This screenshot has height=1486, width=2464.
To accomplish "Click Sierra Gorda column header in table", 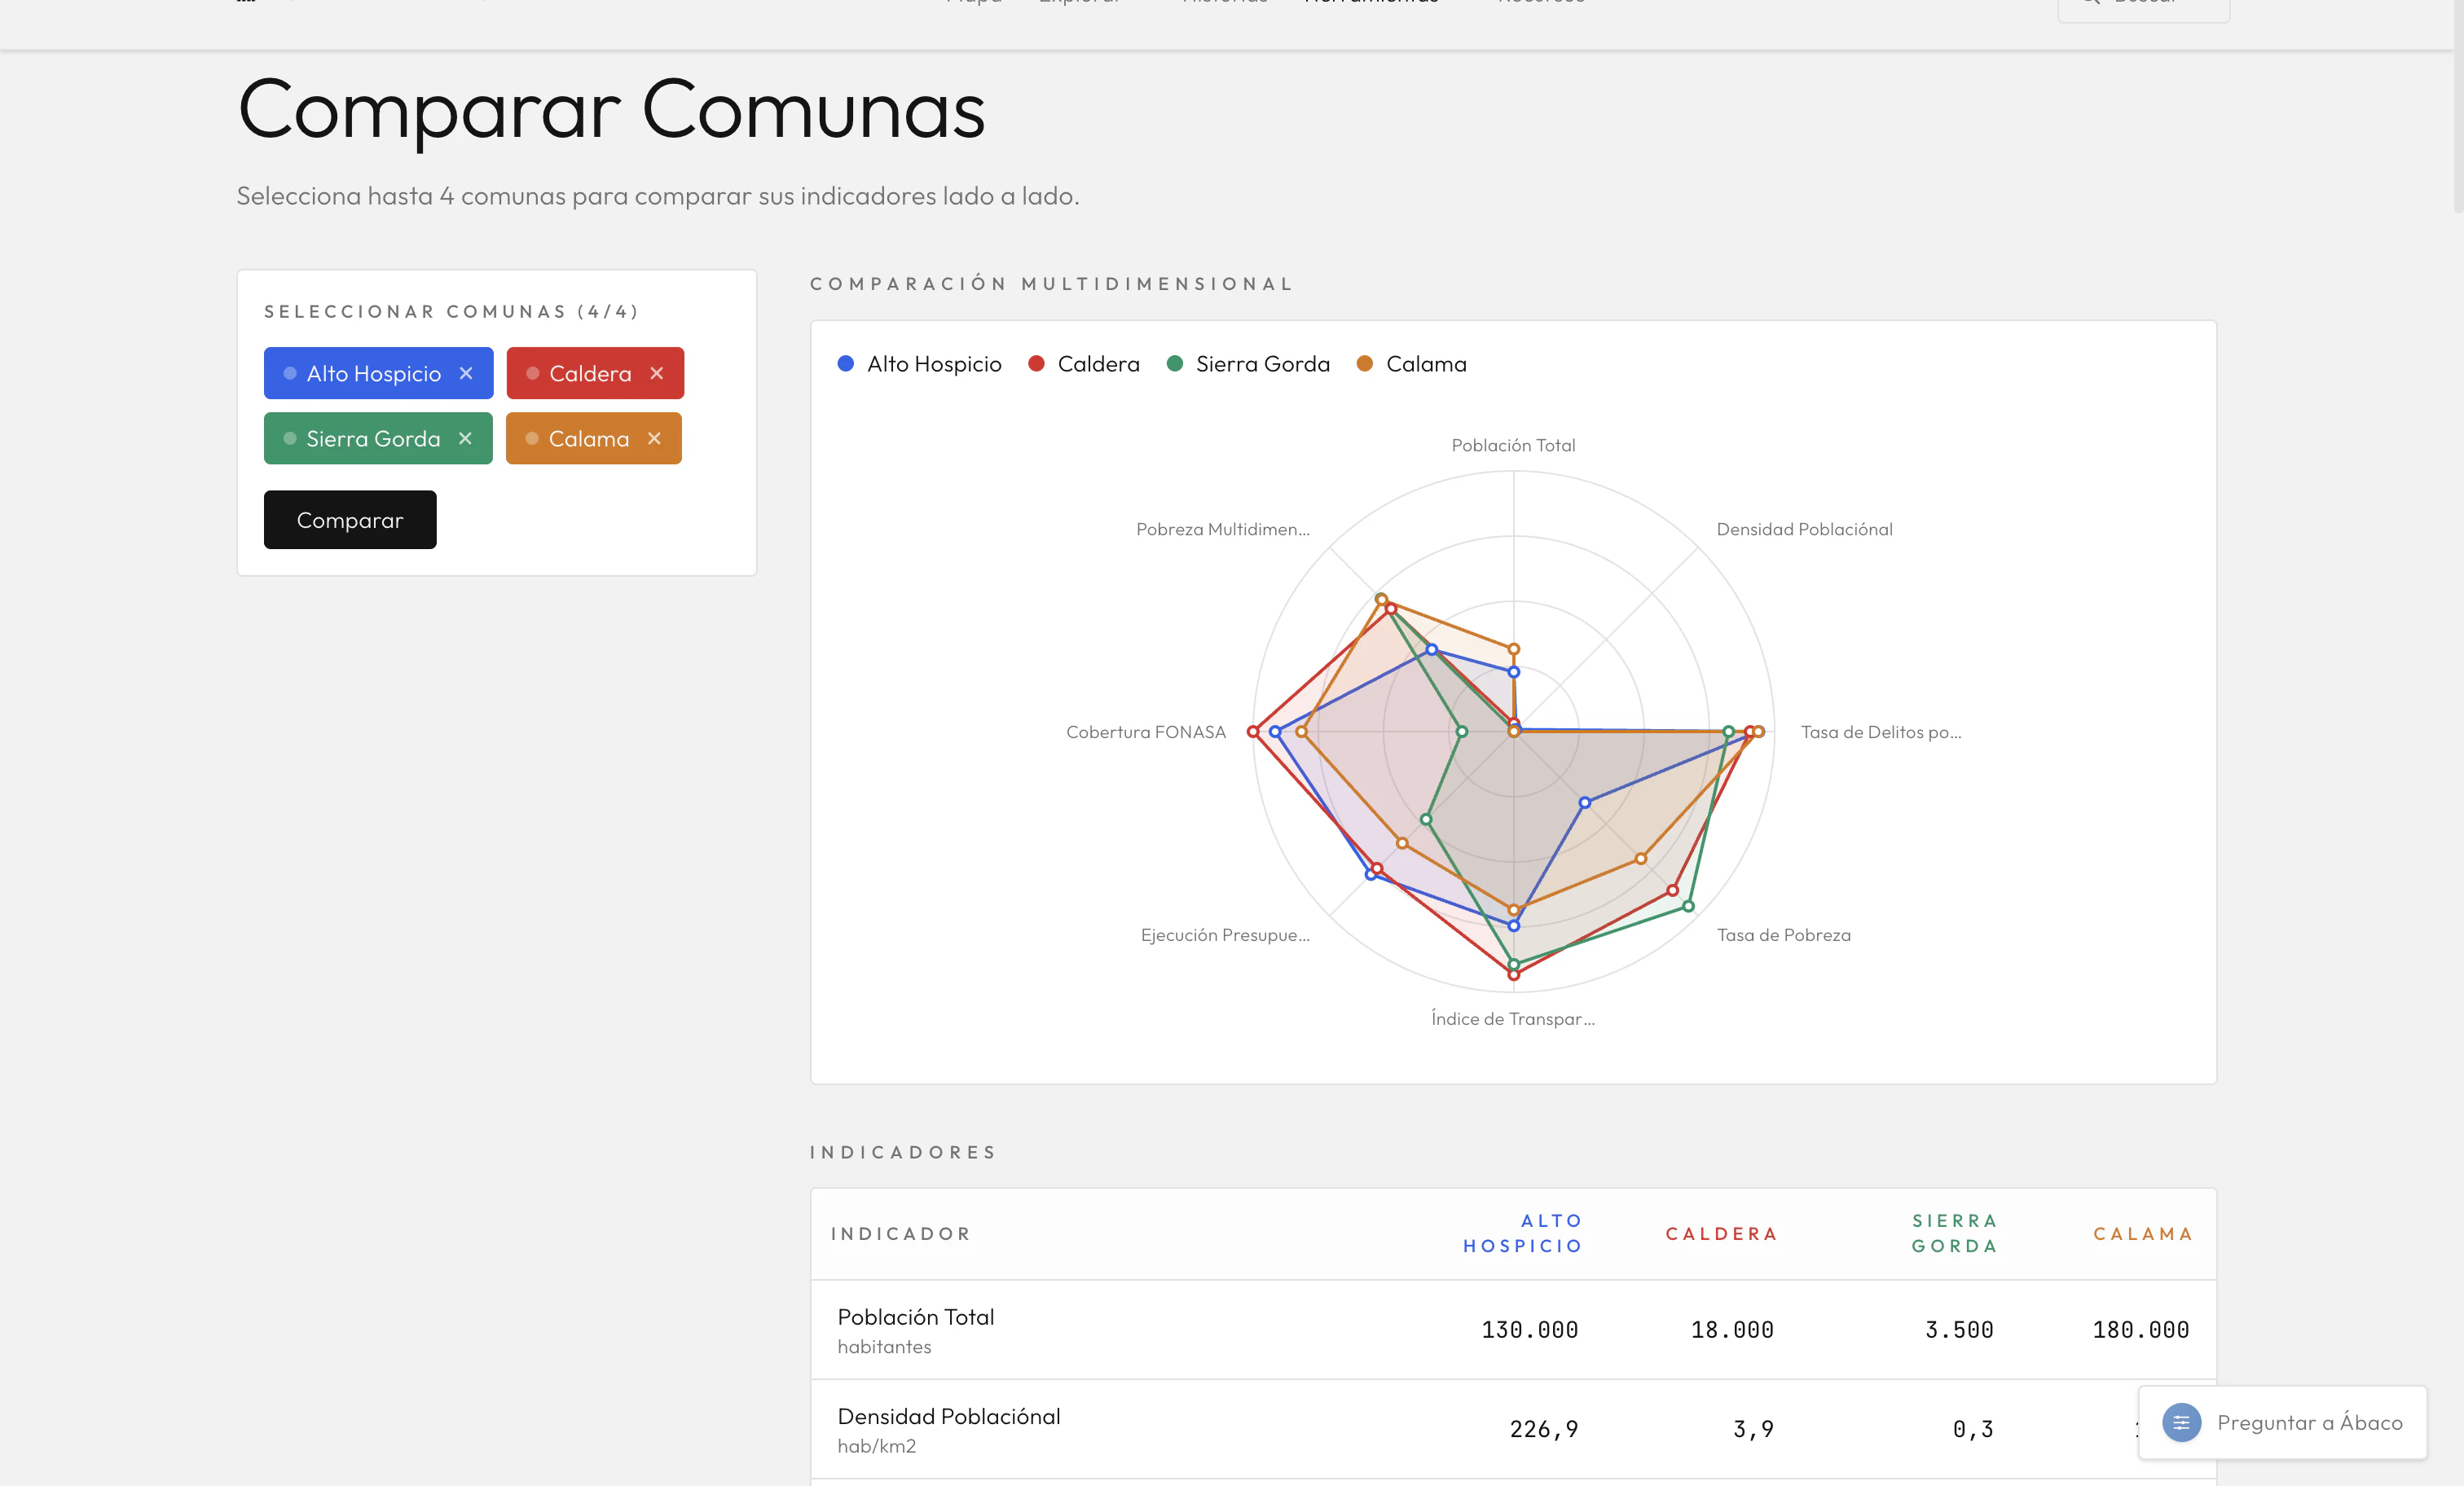I will (x=1954, y=1233).
